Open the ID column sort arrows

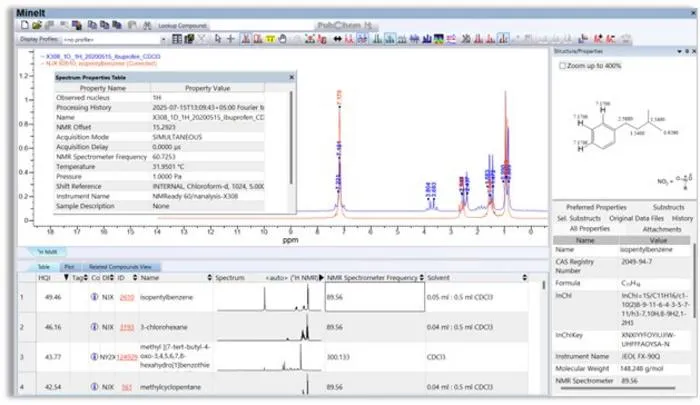click(x=135, y=277)
